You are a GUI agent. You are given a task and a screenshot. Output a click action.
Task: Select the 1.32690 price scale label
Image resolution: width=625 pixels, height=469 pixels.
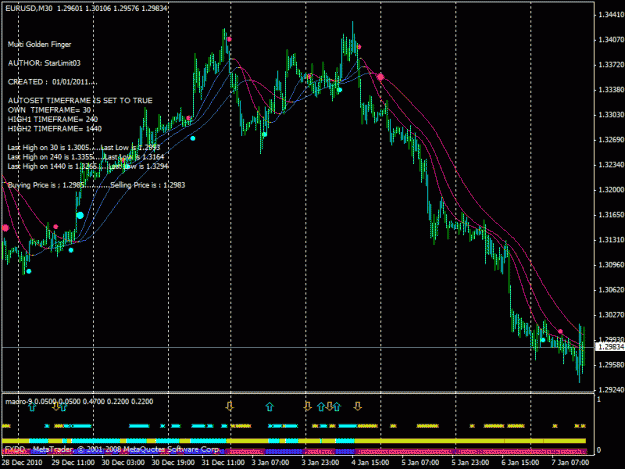(x=611, y=140)
